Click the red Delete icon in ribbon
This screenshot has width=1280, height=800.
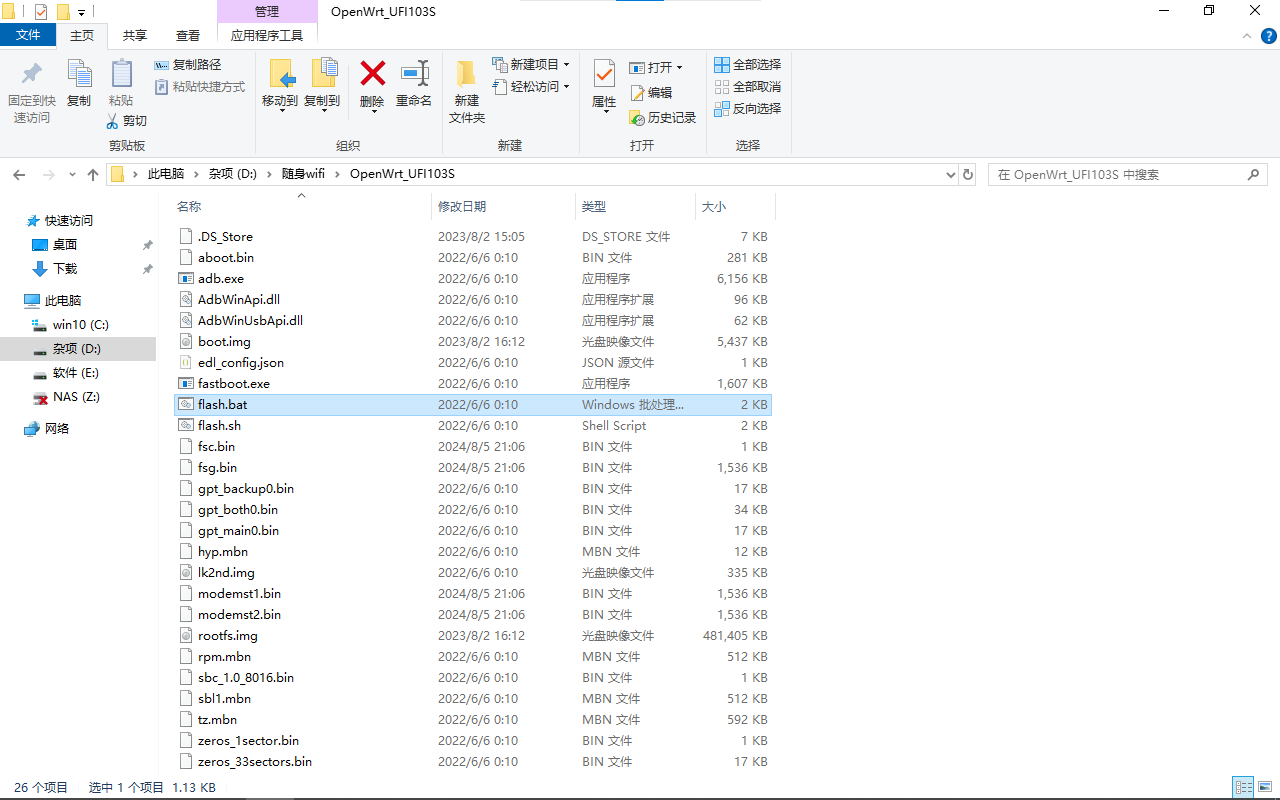(x=372, y=75)
